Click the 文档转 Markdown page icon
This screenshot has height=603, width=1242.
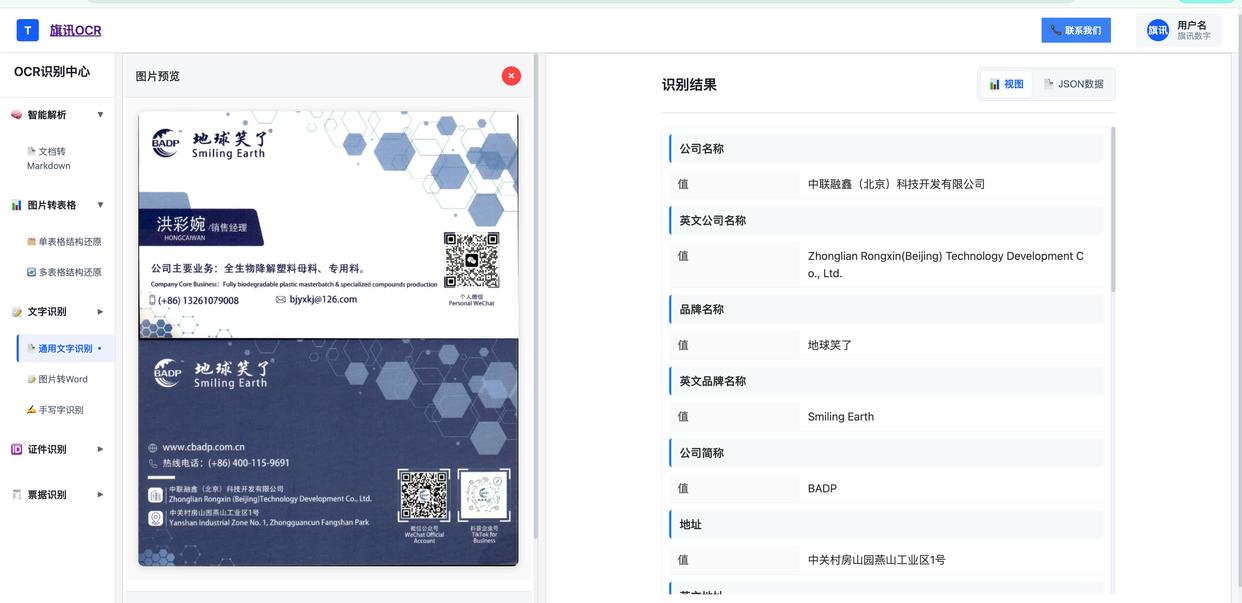pos(31,151)
